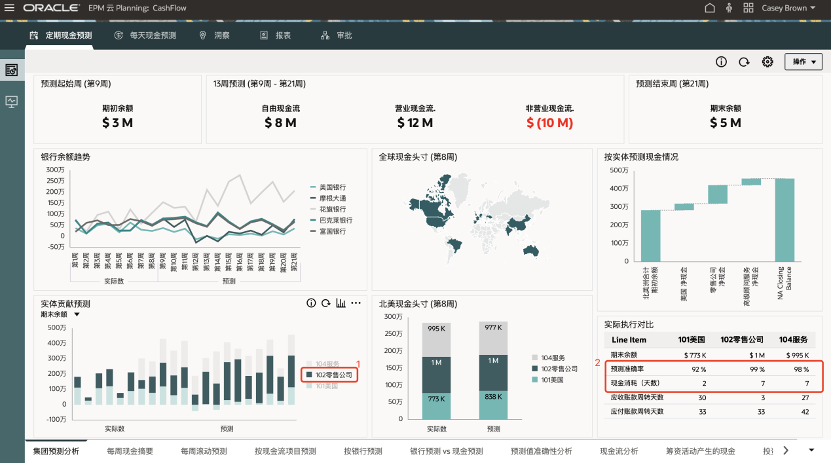The width and height of the screenshot is (832, 464).
Task: Click the Home icon in header
Action: pos(710,8)
